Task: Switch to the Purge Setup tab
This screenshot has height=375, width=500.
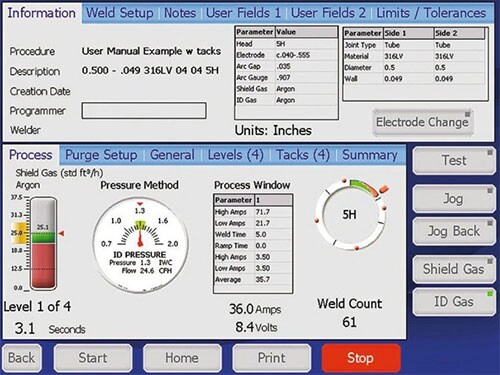Action: pyautogui.click(x=101, y=155)
